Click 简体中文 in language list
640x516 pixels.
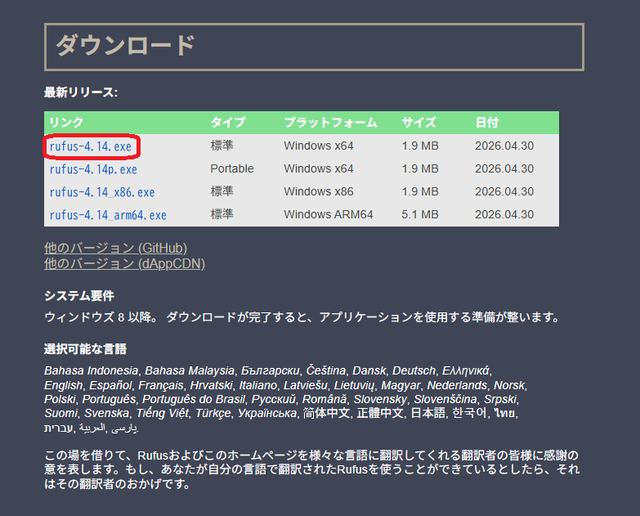click(326, 413)
